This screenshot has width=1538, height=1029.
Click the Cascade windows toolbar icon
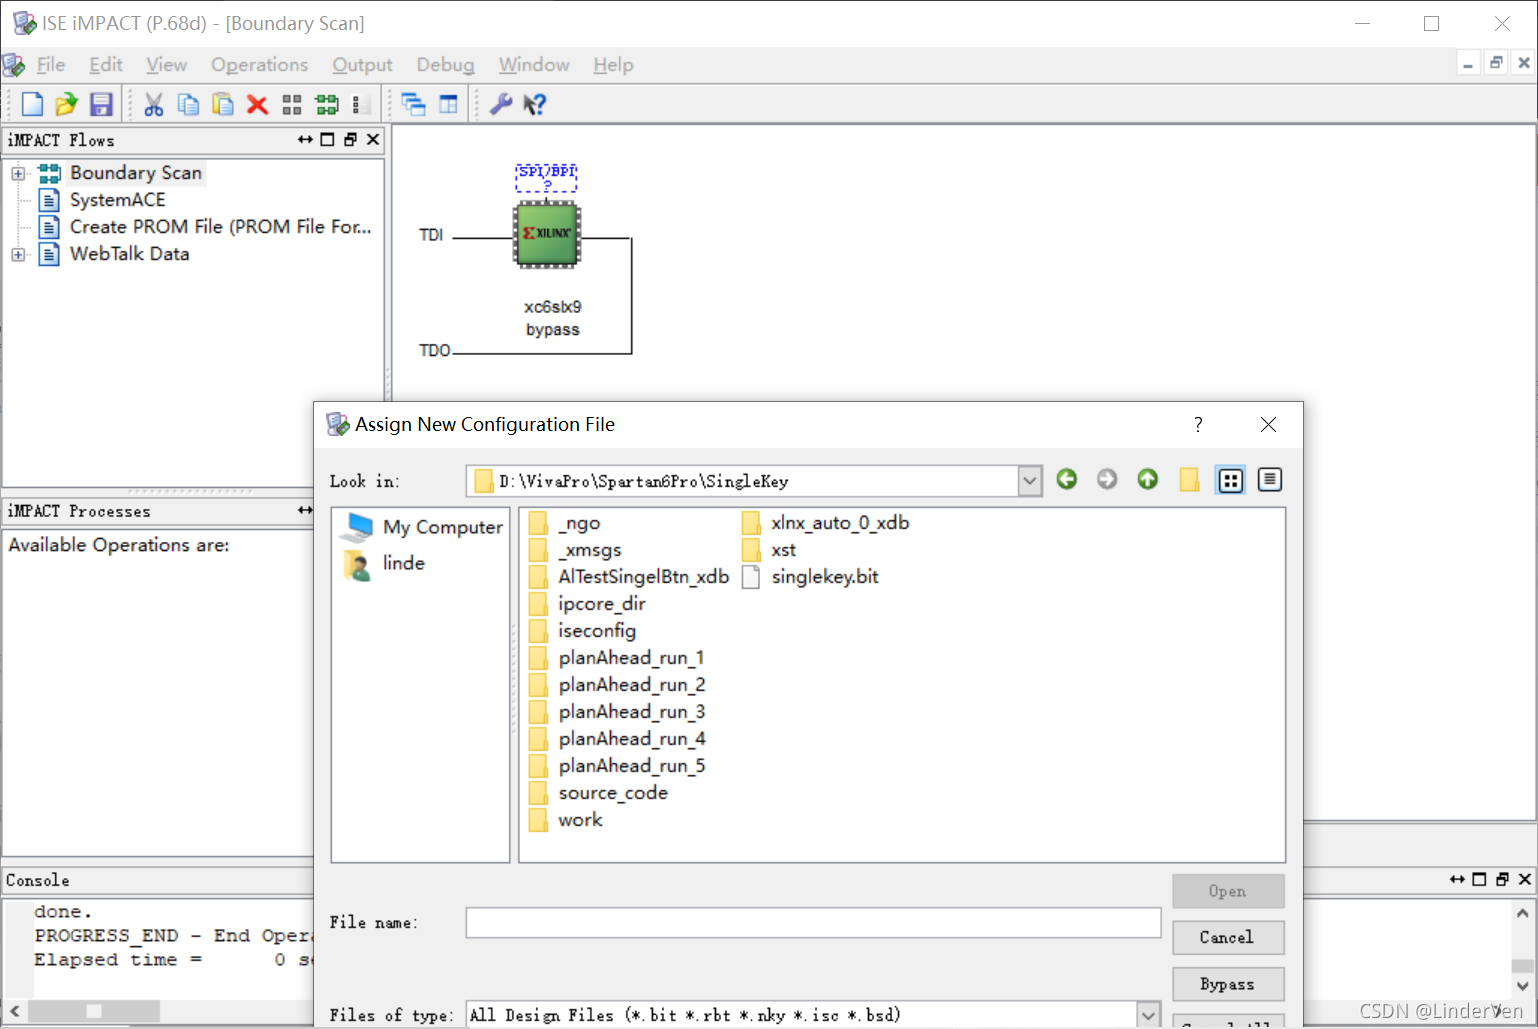click(x=413, y=104)
